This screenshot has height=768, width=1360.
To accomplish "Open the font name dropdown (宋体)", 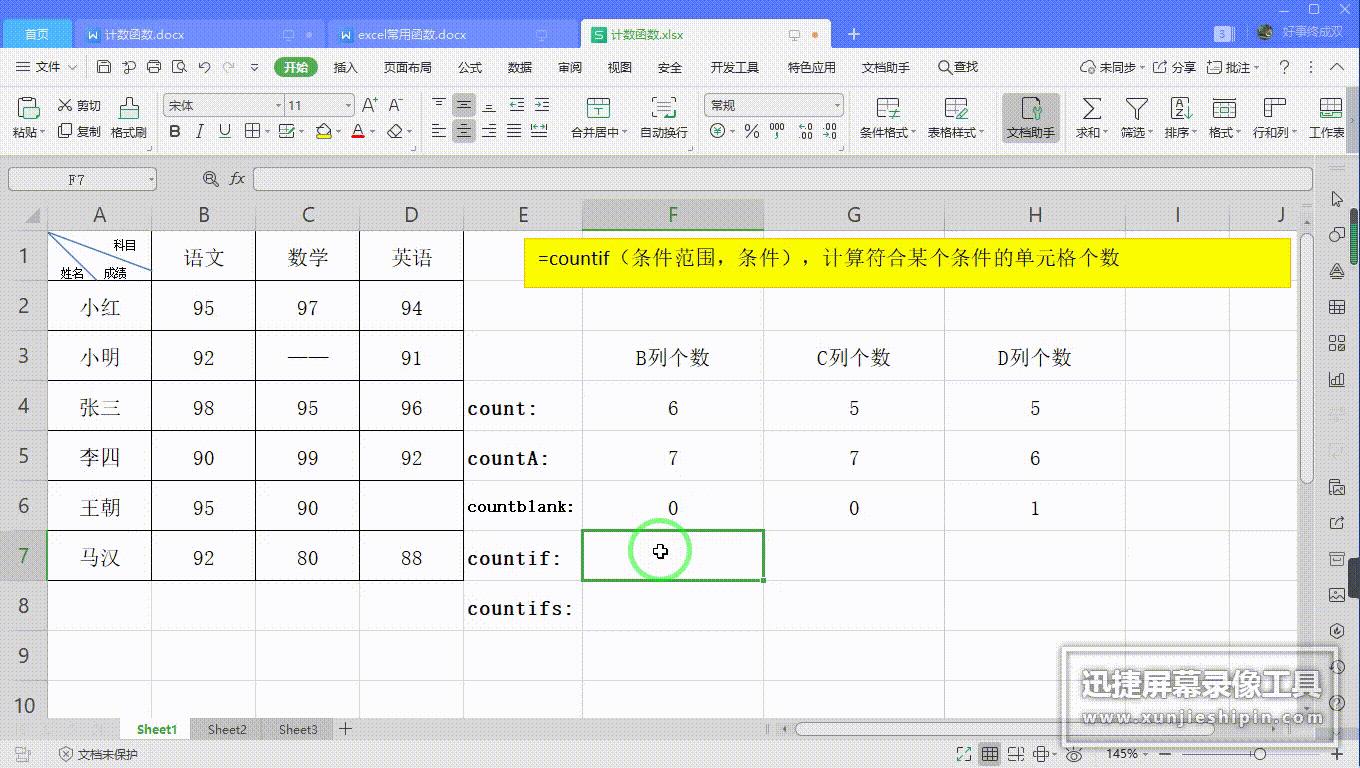I will click(277, 105).
